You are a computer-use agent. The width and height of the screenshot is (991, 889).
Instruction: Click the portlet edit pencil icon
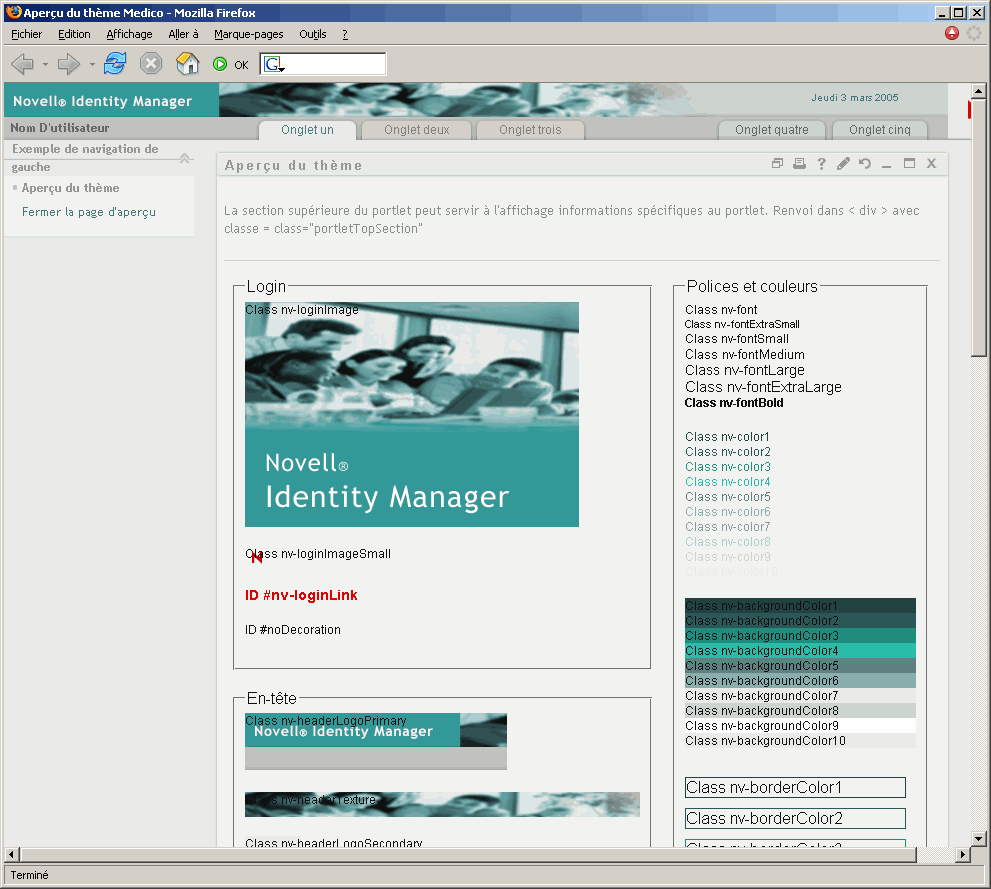pyautogui.click(x=843, y=164)
